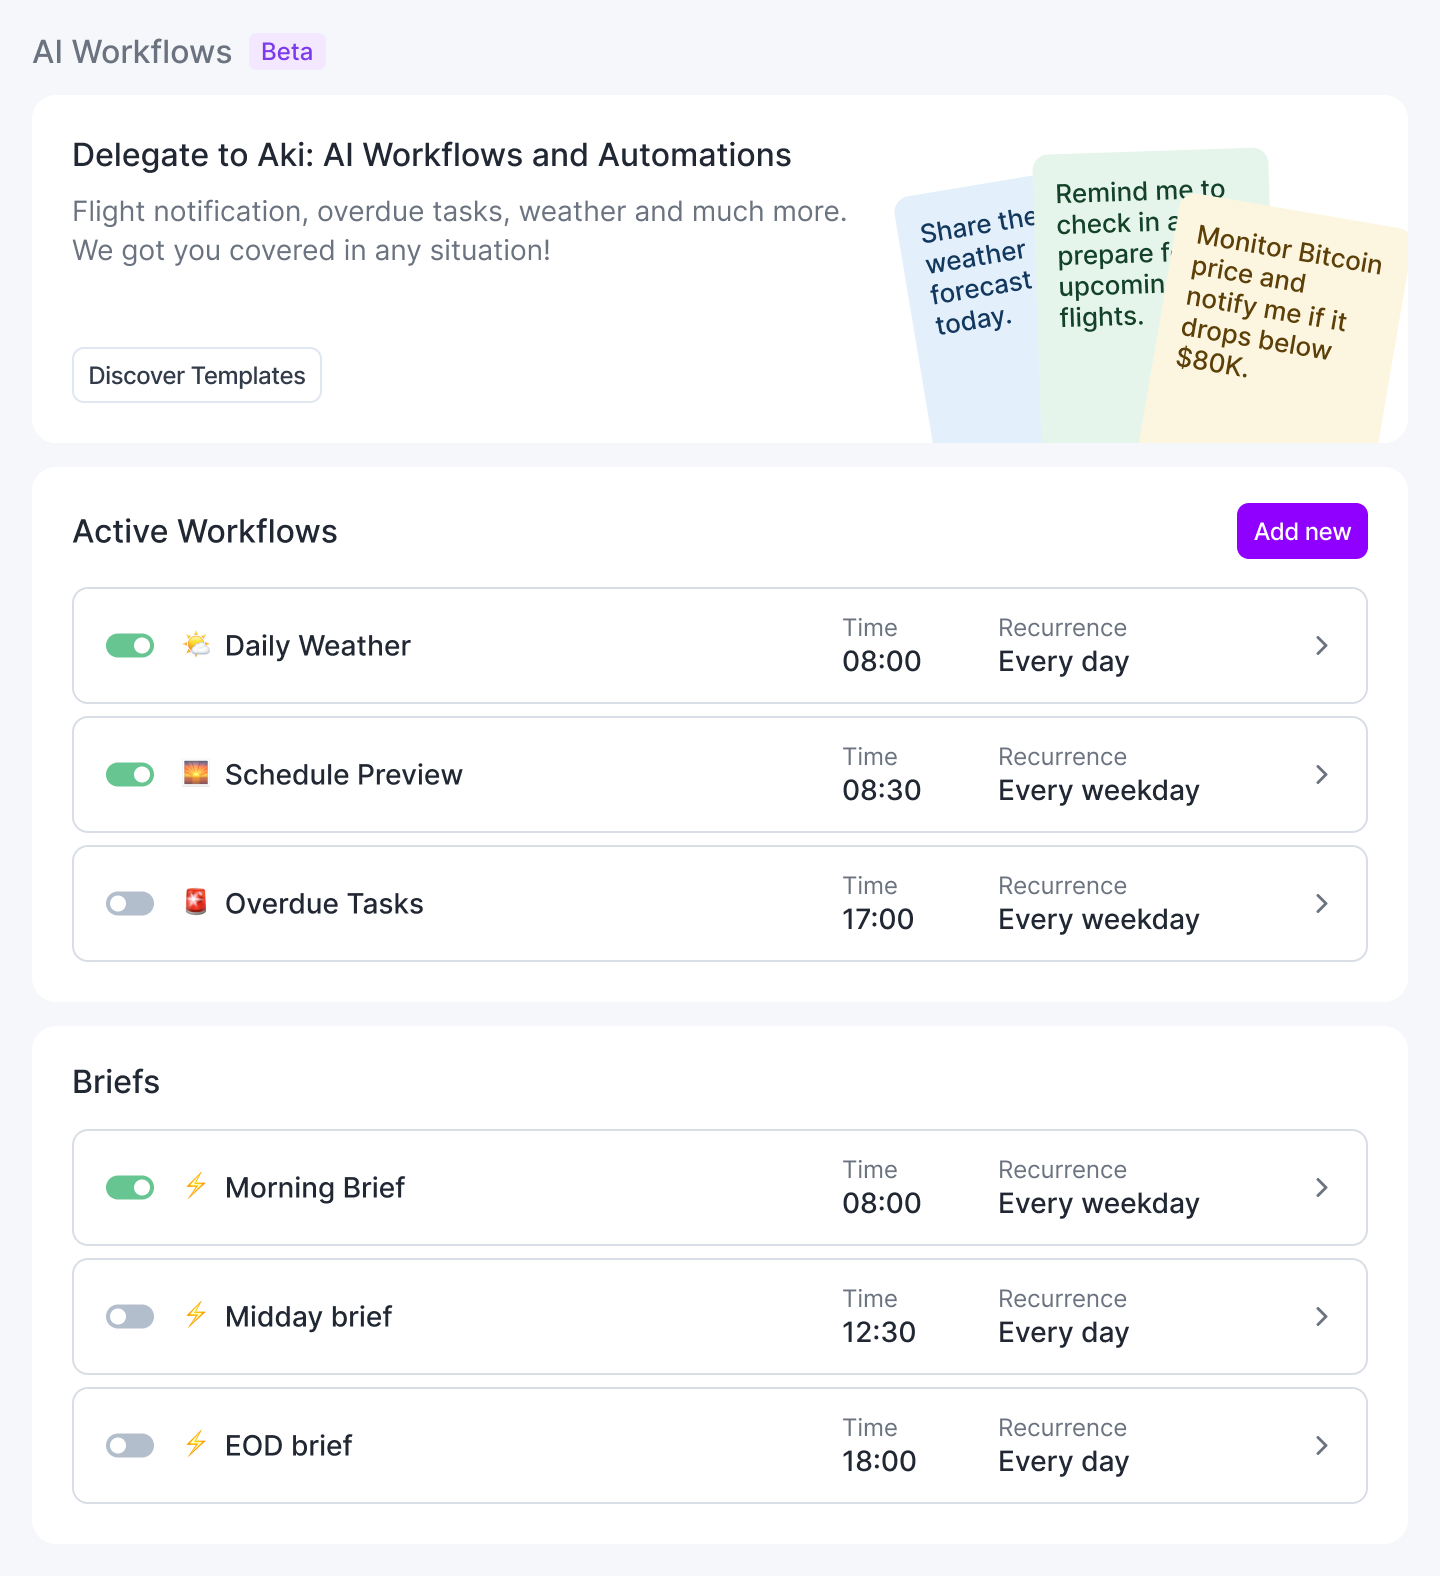Expand Schedule Preview with its right chevron
Image resolution: width=1440 pixels, height=1576 pixels.
[1322, 775]
